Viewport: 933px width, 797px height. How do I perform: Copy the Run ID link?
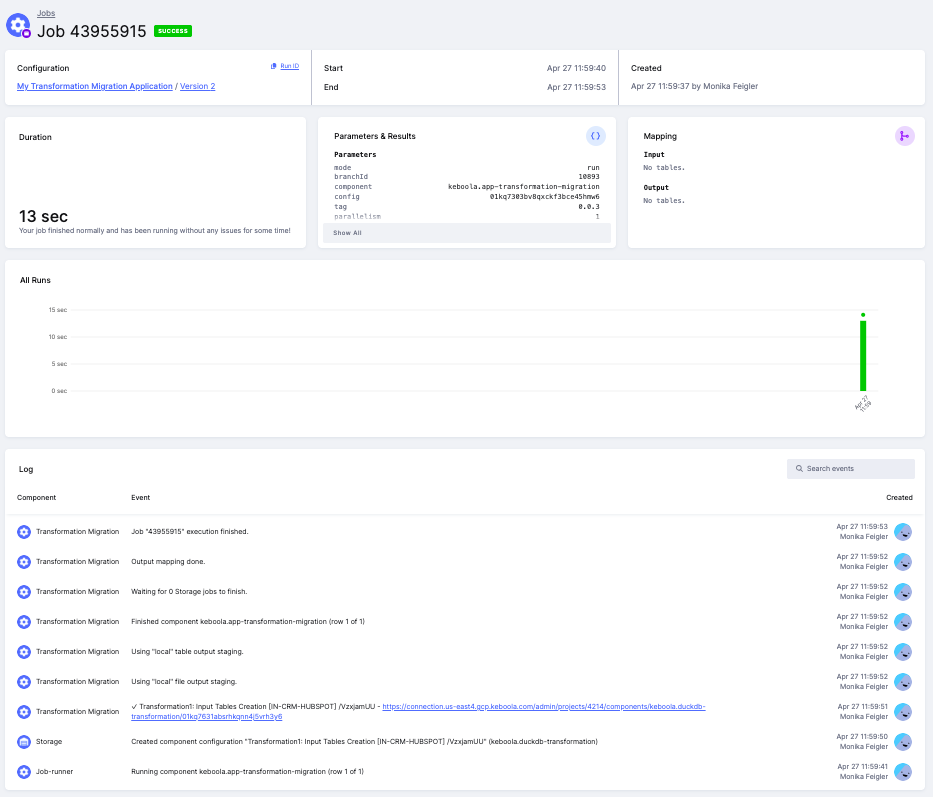click(x=289, y=66)
